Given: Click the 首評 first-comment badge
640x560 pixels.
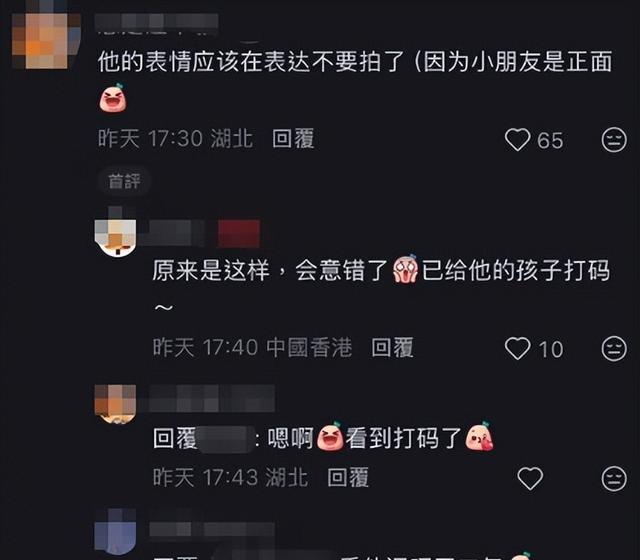Looking at the screenshot, I should tap(124, 181).
